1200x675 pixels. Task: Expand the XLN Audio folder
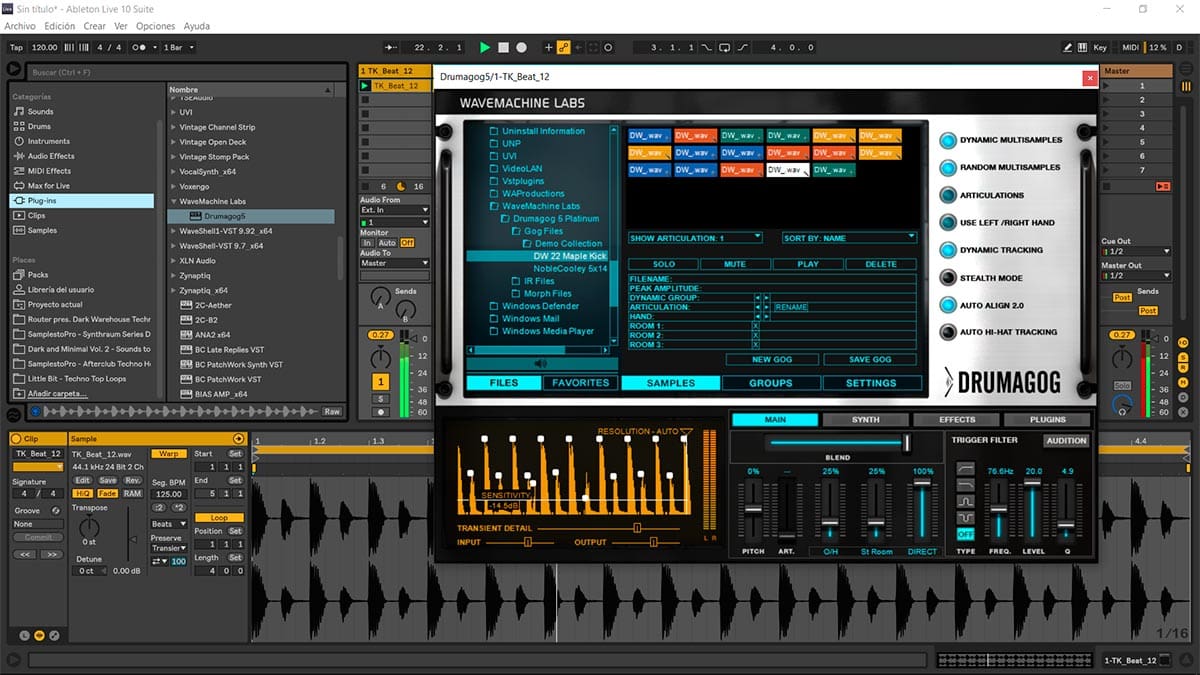click(173, 261)
